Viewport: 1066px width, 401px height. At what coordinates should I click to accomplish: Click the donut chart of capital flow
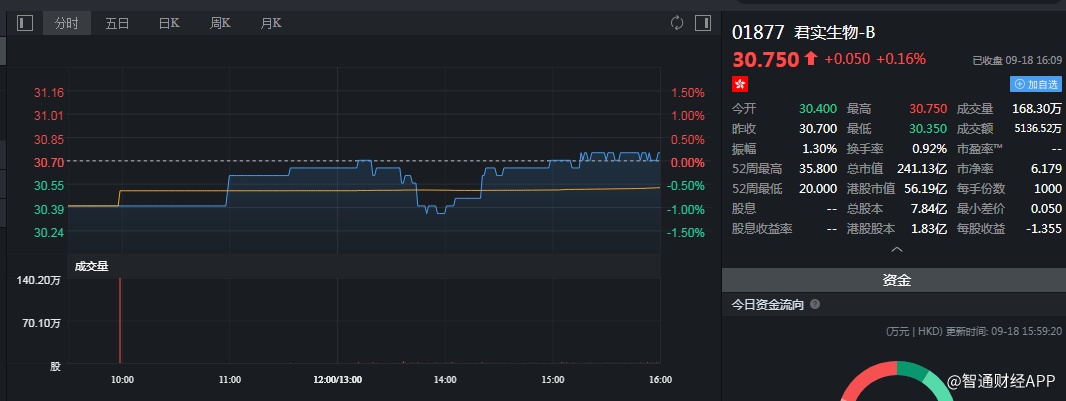[x=893, y=385]
